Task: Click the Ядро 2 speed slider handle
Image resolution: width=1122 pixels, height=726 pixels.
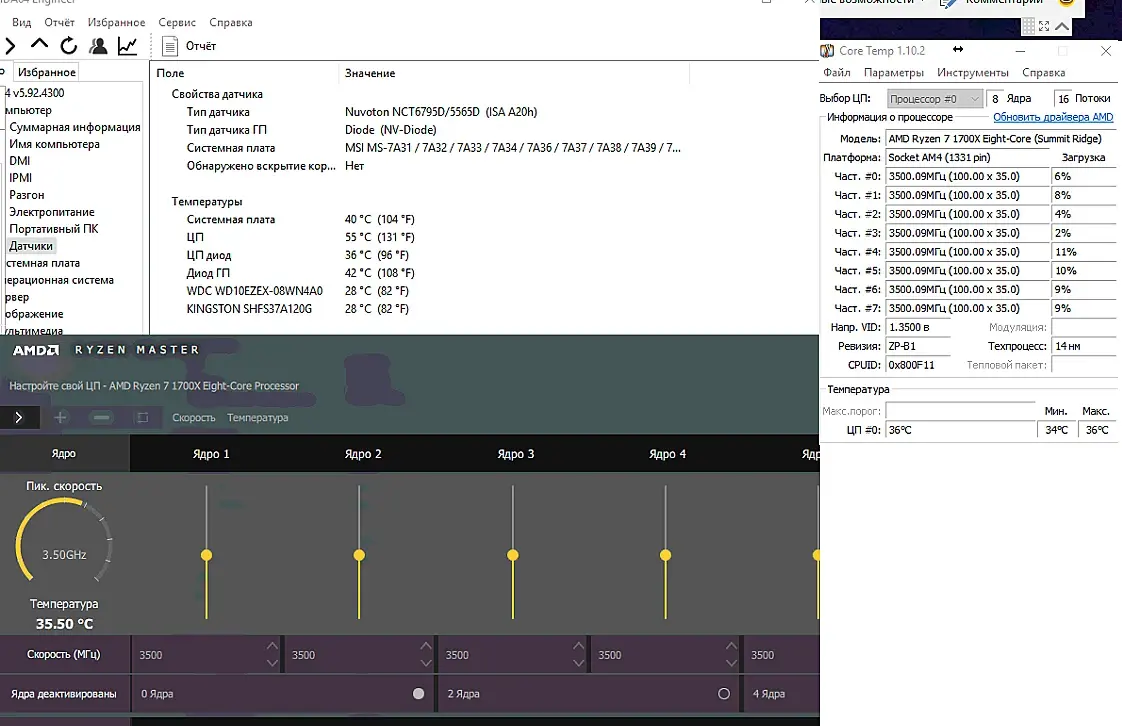Action: click(x=359, y=555)
